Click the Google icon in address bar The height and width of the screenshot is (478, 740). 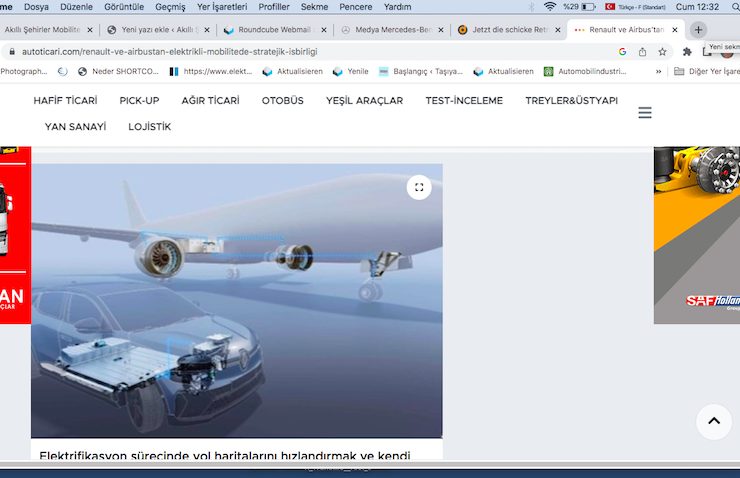coord(622,51)
